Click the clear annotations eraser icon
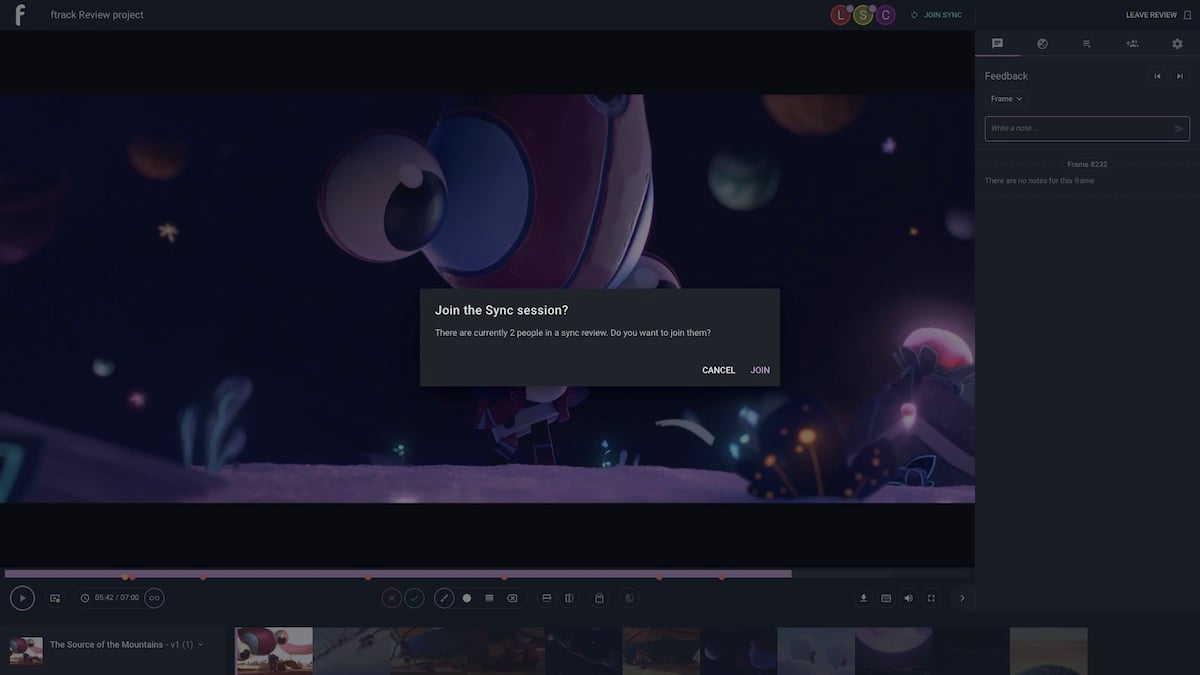Image resolution: width=1200 pixels, height=675 pixels. (512, 598)
